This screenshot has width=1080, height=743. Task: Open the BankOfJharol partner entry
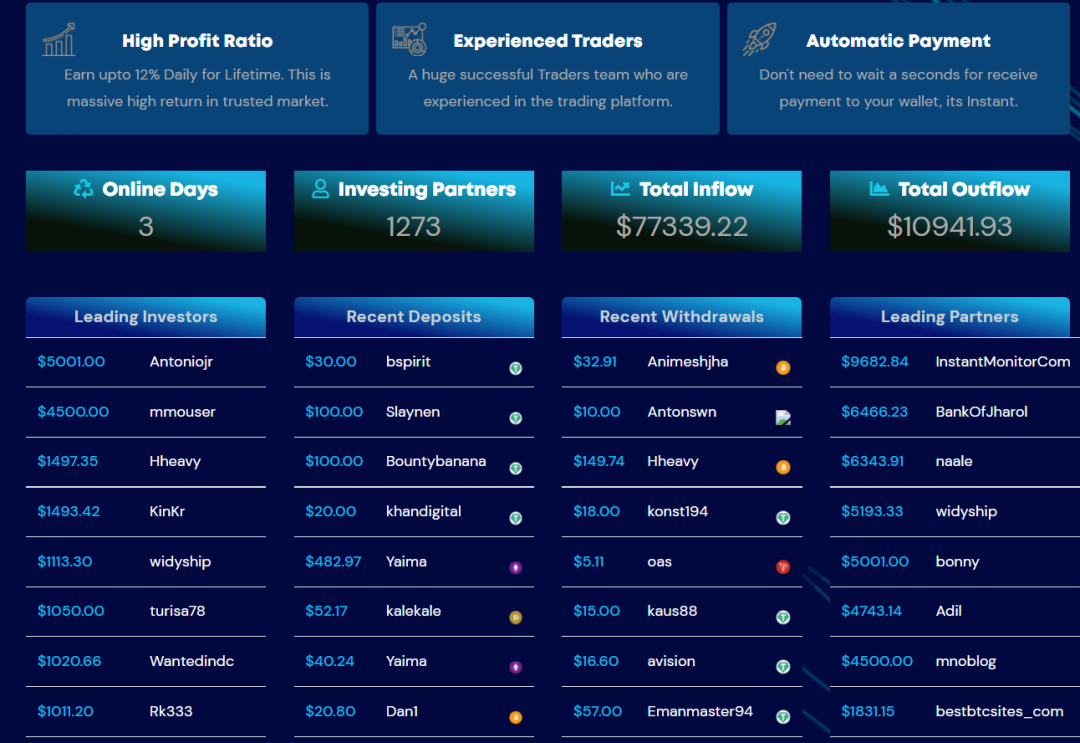click(981, 412)
